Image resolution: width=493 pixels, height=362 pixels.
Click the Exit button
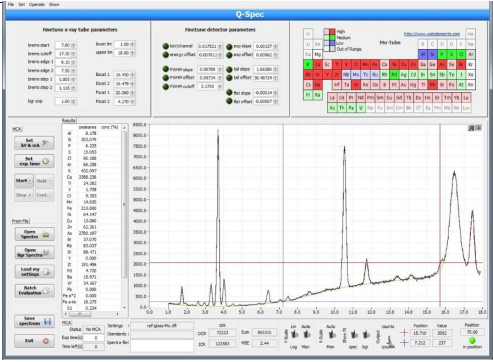(34, 341)
